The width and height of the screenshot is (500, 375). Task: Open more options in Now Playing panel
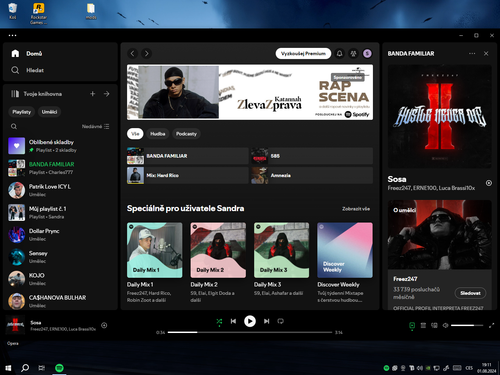point(472,54)
